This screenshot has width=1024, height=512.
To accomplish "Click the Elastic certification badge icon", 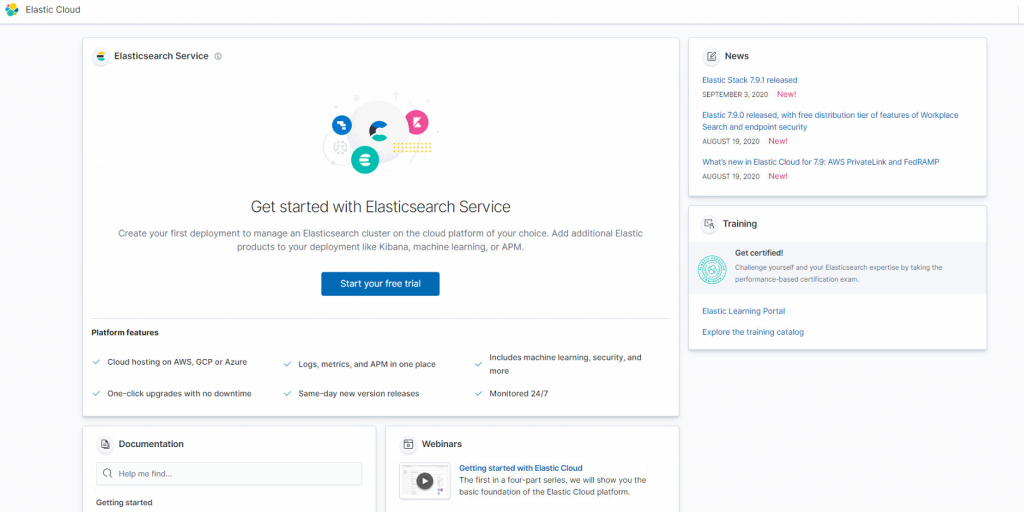I will [712, 269].
